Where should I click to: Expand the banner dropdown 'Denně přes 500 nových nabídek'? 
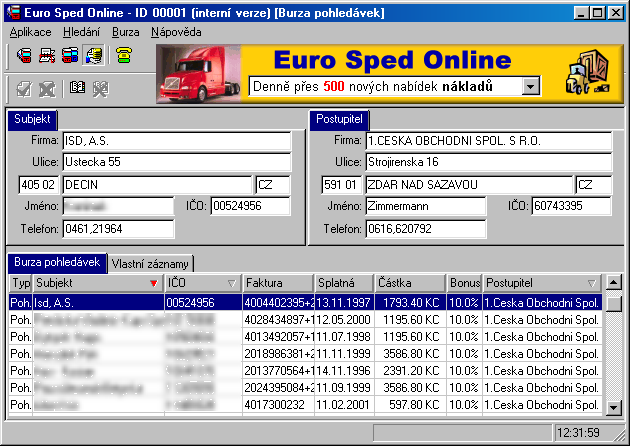(531, 86)
